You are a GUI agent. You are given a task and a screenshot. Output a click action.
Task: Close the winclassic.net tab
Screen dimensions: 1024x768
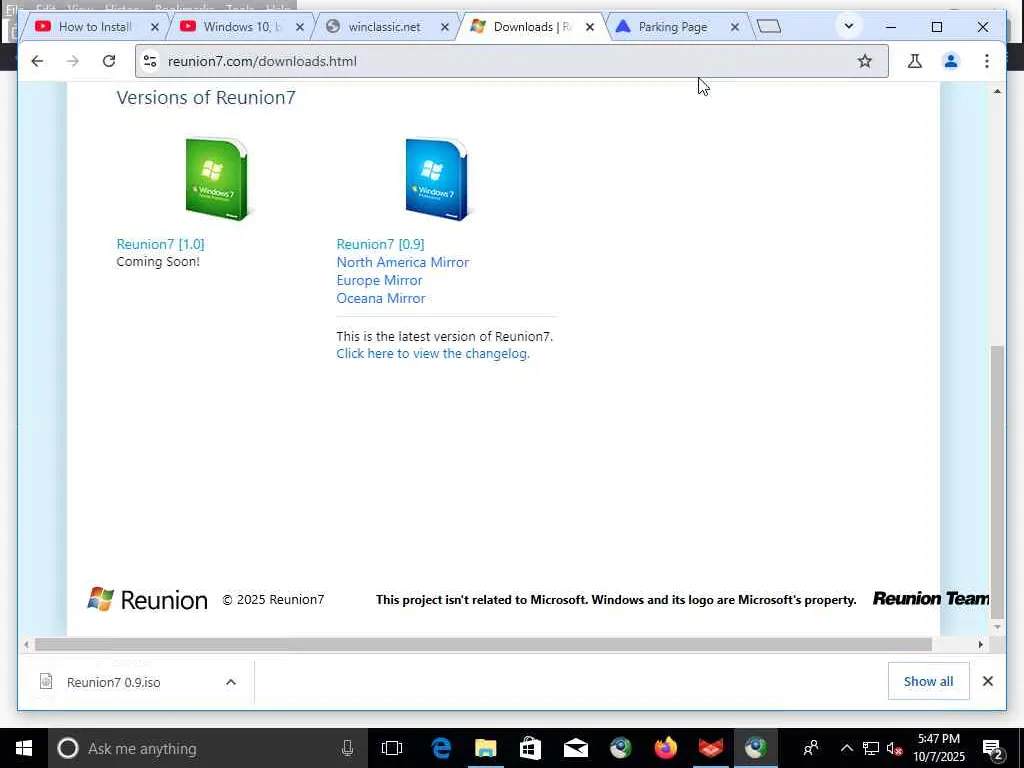(445, 27)
